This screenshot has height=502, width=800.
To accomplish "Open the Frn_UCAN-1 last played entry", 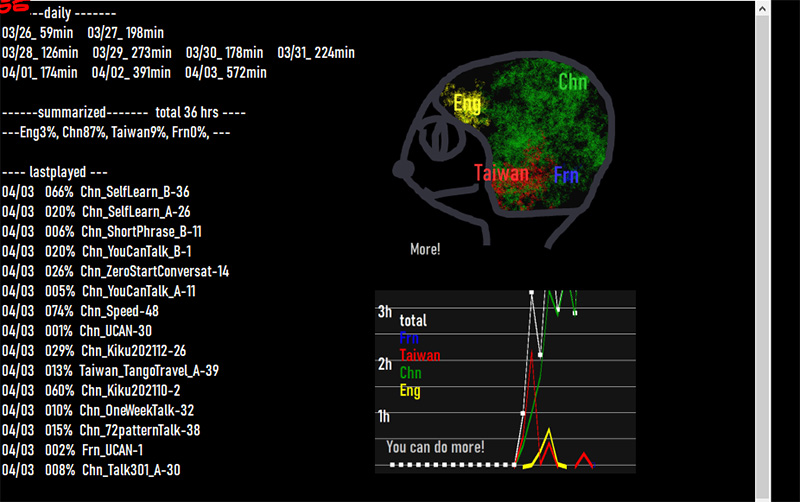I will coord(112,450).
